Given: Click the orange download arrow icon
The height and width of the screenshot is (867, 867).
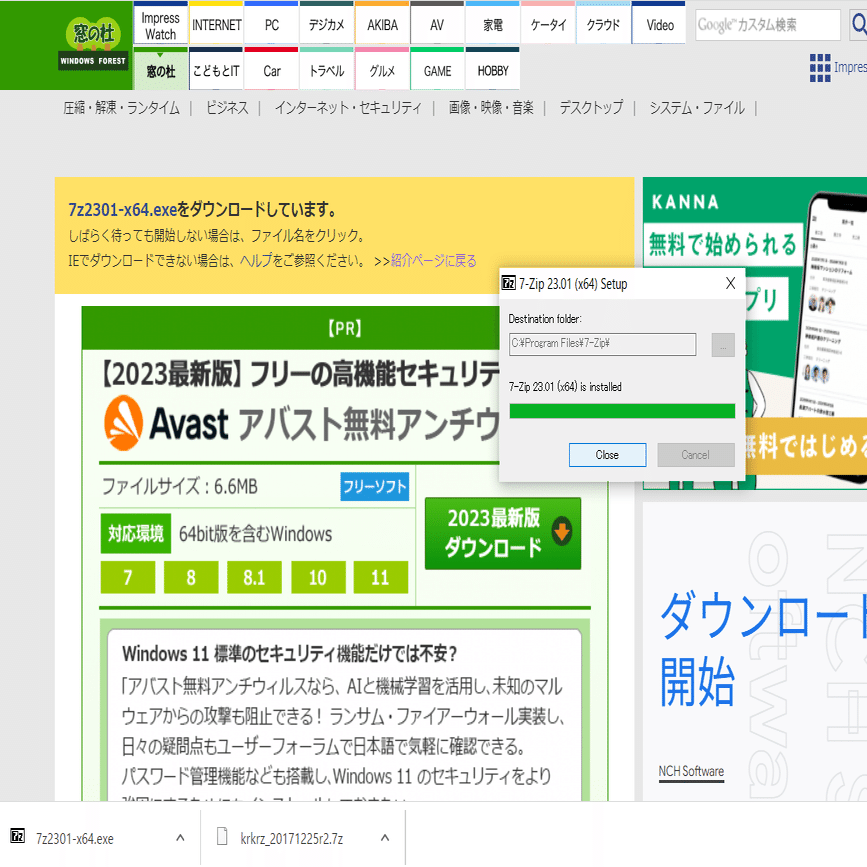Looking at the screenshot, I should (x=562, y=531).
